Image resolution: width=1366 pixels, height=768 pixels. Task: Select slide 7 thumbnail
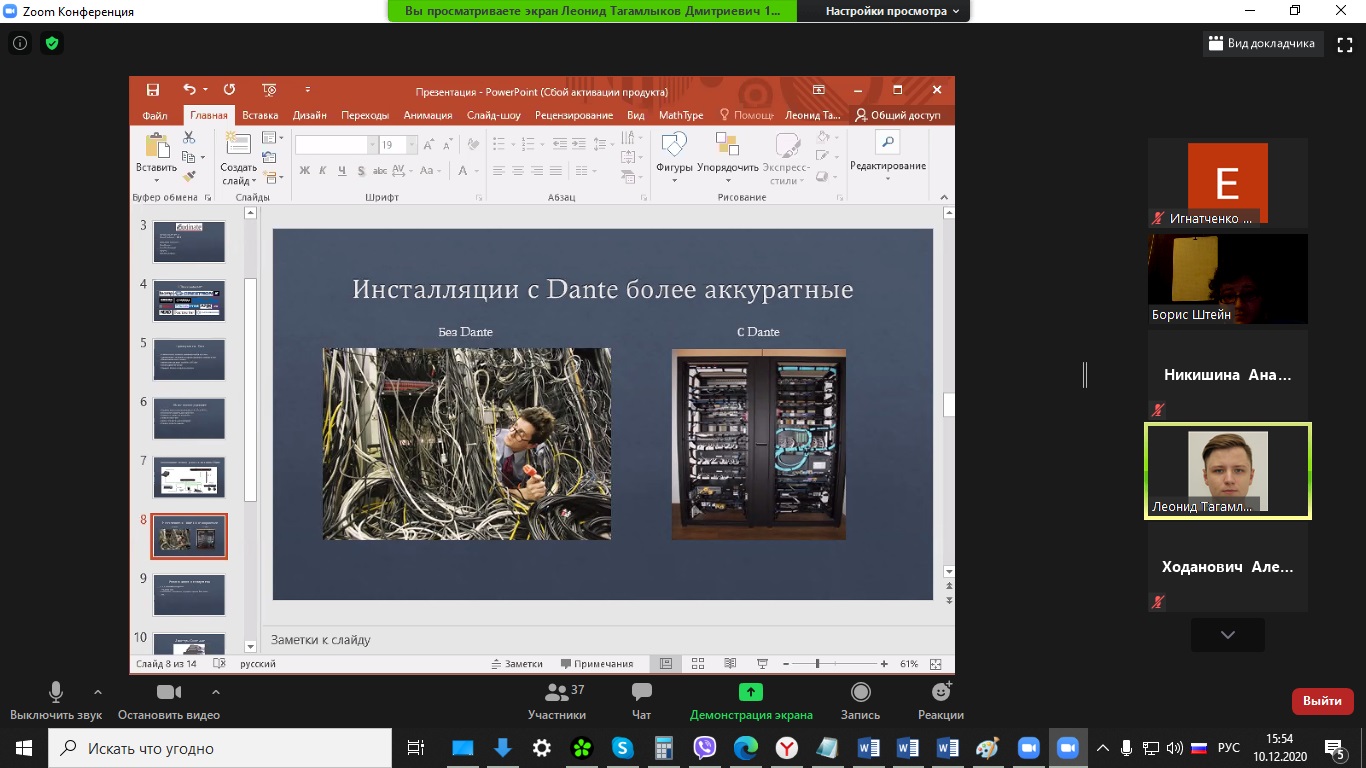(x=189, y=477)
